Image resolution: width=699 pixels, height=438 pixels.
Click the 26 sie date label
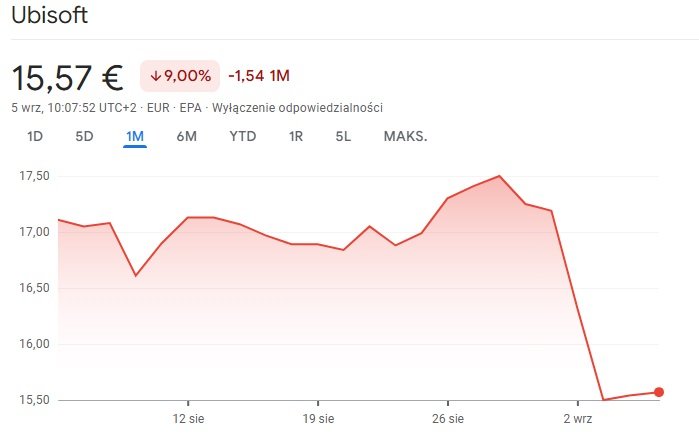(x=448, y=418)
